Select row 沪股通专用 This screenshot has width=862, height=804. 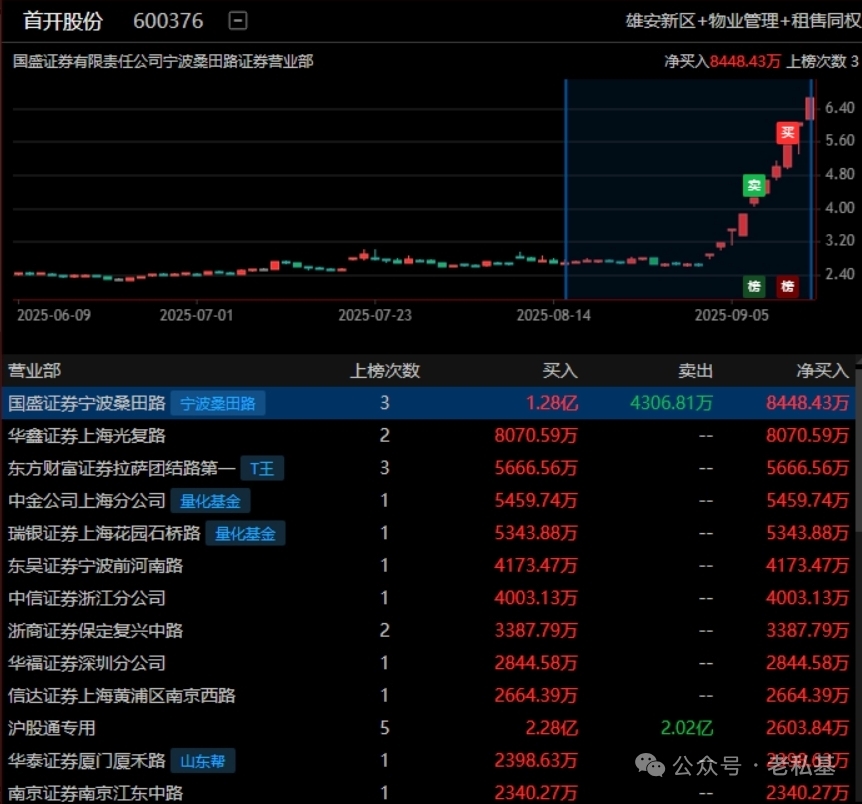coord(429,728)
